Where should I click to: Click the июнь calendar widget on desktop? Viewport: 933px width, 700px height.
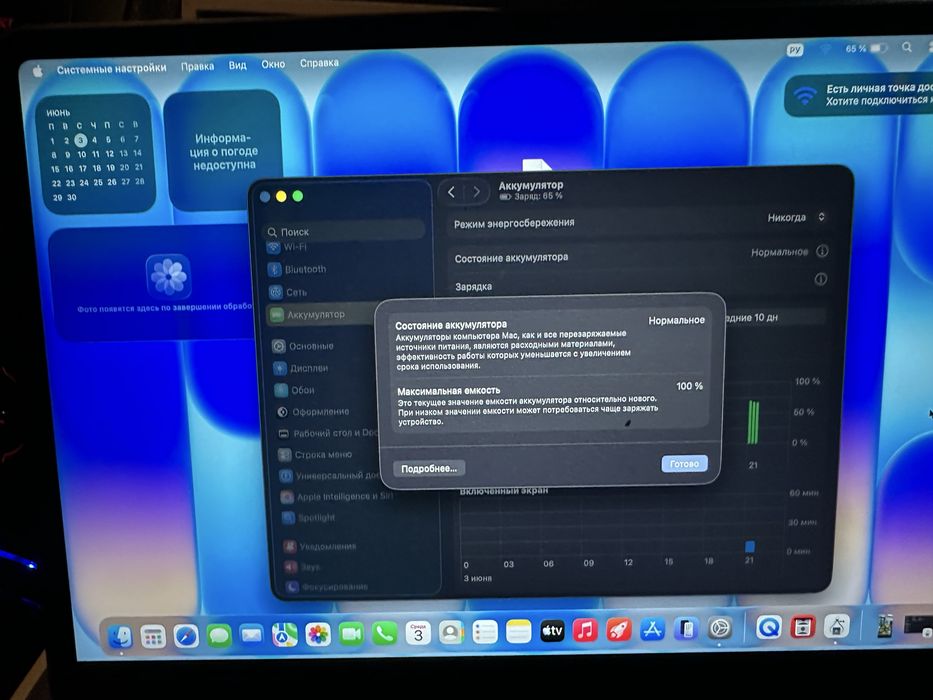click(x=95, y=155)
